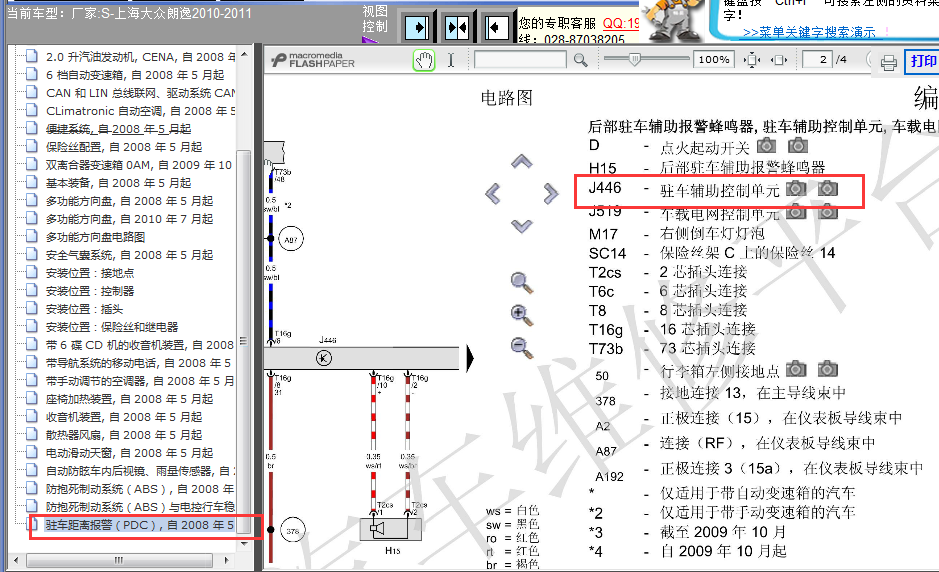Open second camera photo for 行李箱左侧接地点
Image resolution: width=939 pixels, height=572 pixels.
click(x=828, y=368)
